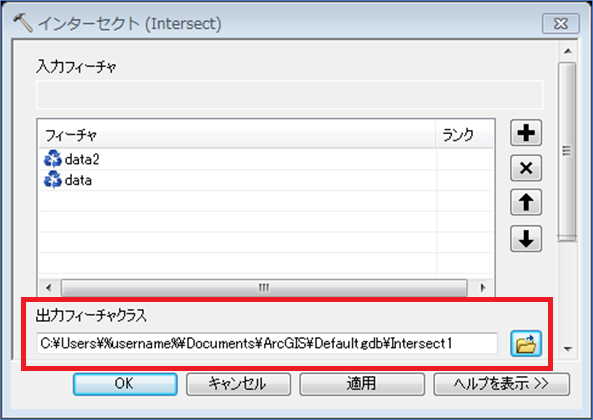This screenshot has height=420, width=593.
Task: Click the recycle icon next to data2
Action: (x=53, y=159)
